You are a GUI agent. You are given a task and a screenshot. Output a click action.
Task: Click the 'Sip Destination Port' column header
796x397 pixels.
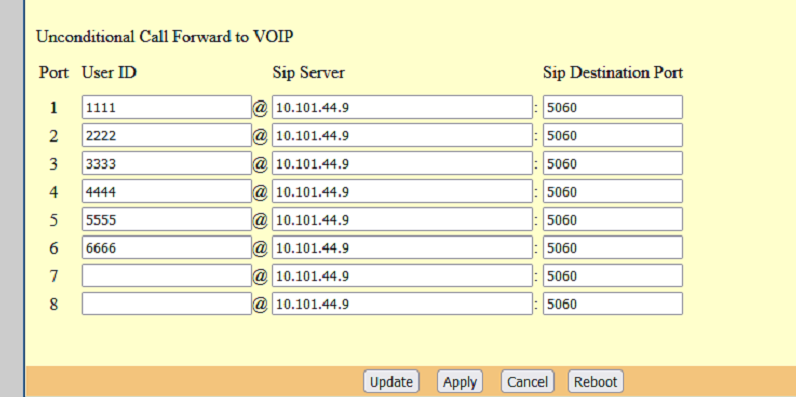(x=613, y=73)
